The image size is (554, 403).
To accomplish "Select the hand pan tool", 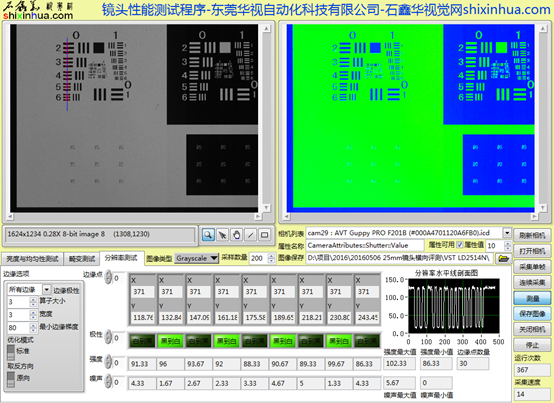I will pos(237,235).
